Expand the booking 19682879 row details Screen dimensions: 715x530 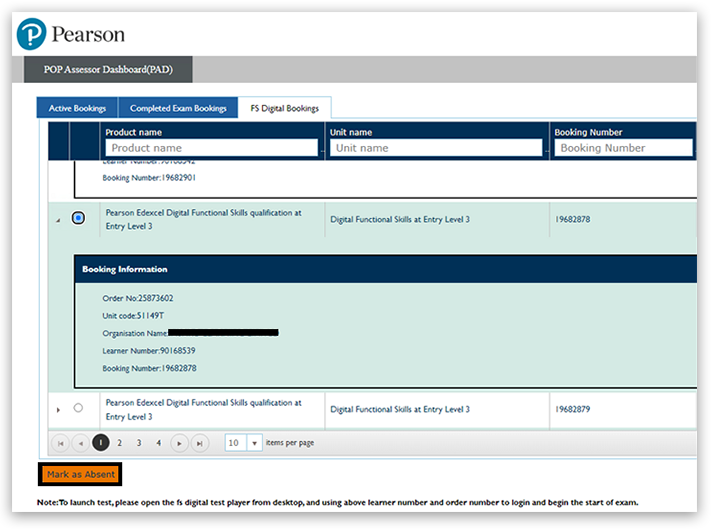57,409
